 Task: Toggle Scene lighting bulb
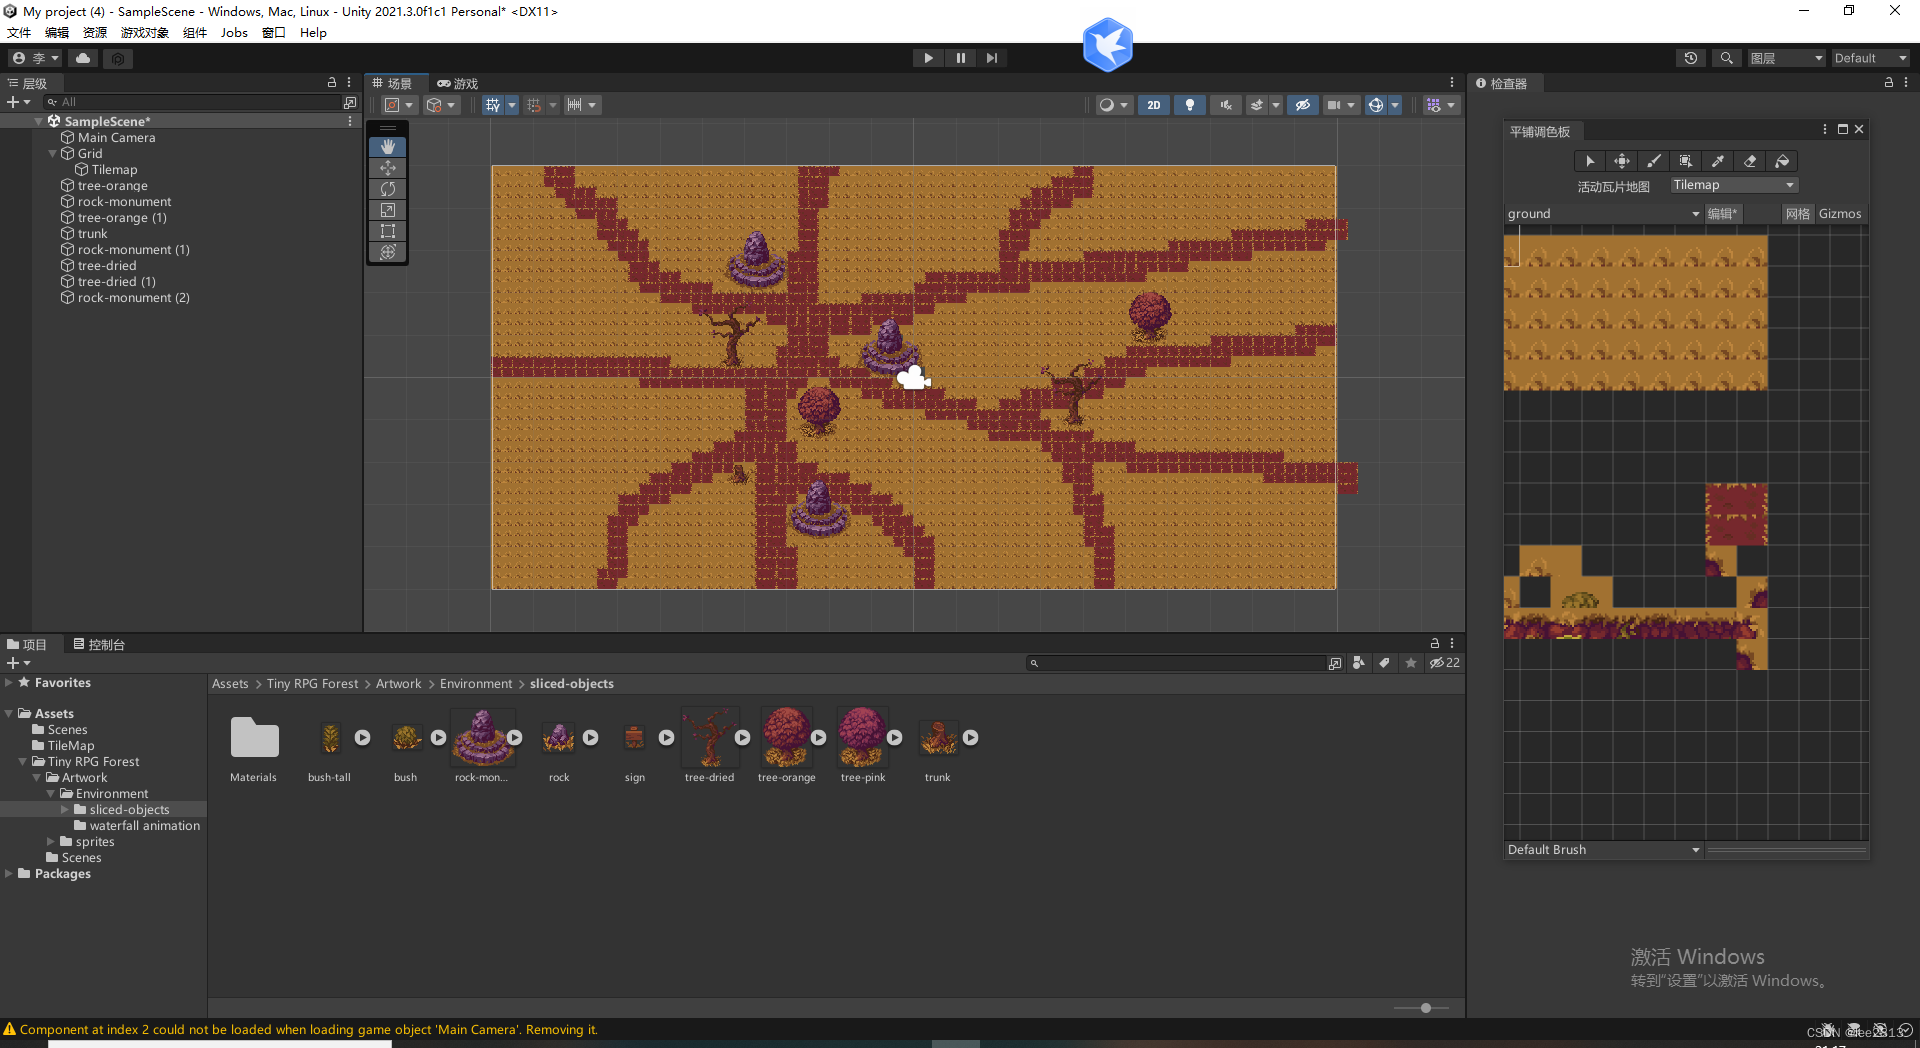point(1189,105)
